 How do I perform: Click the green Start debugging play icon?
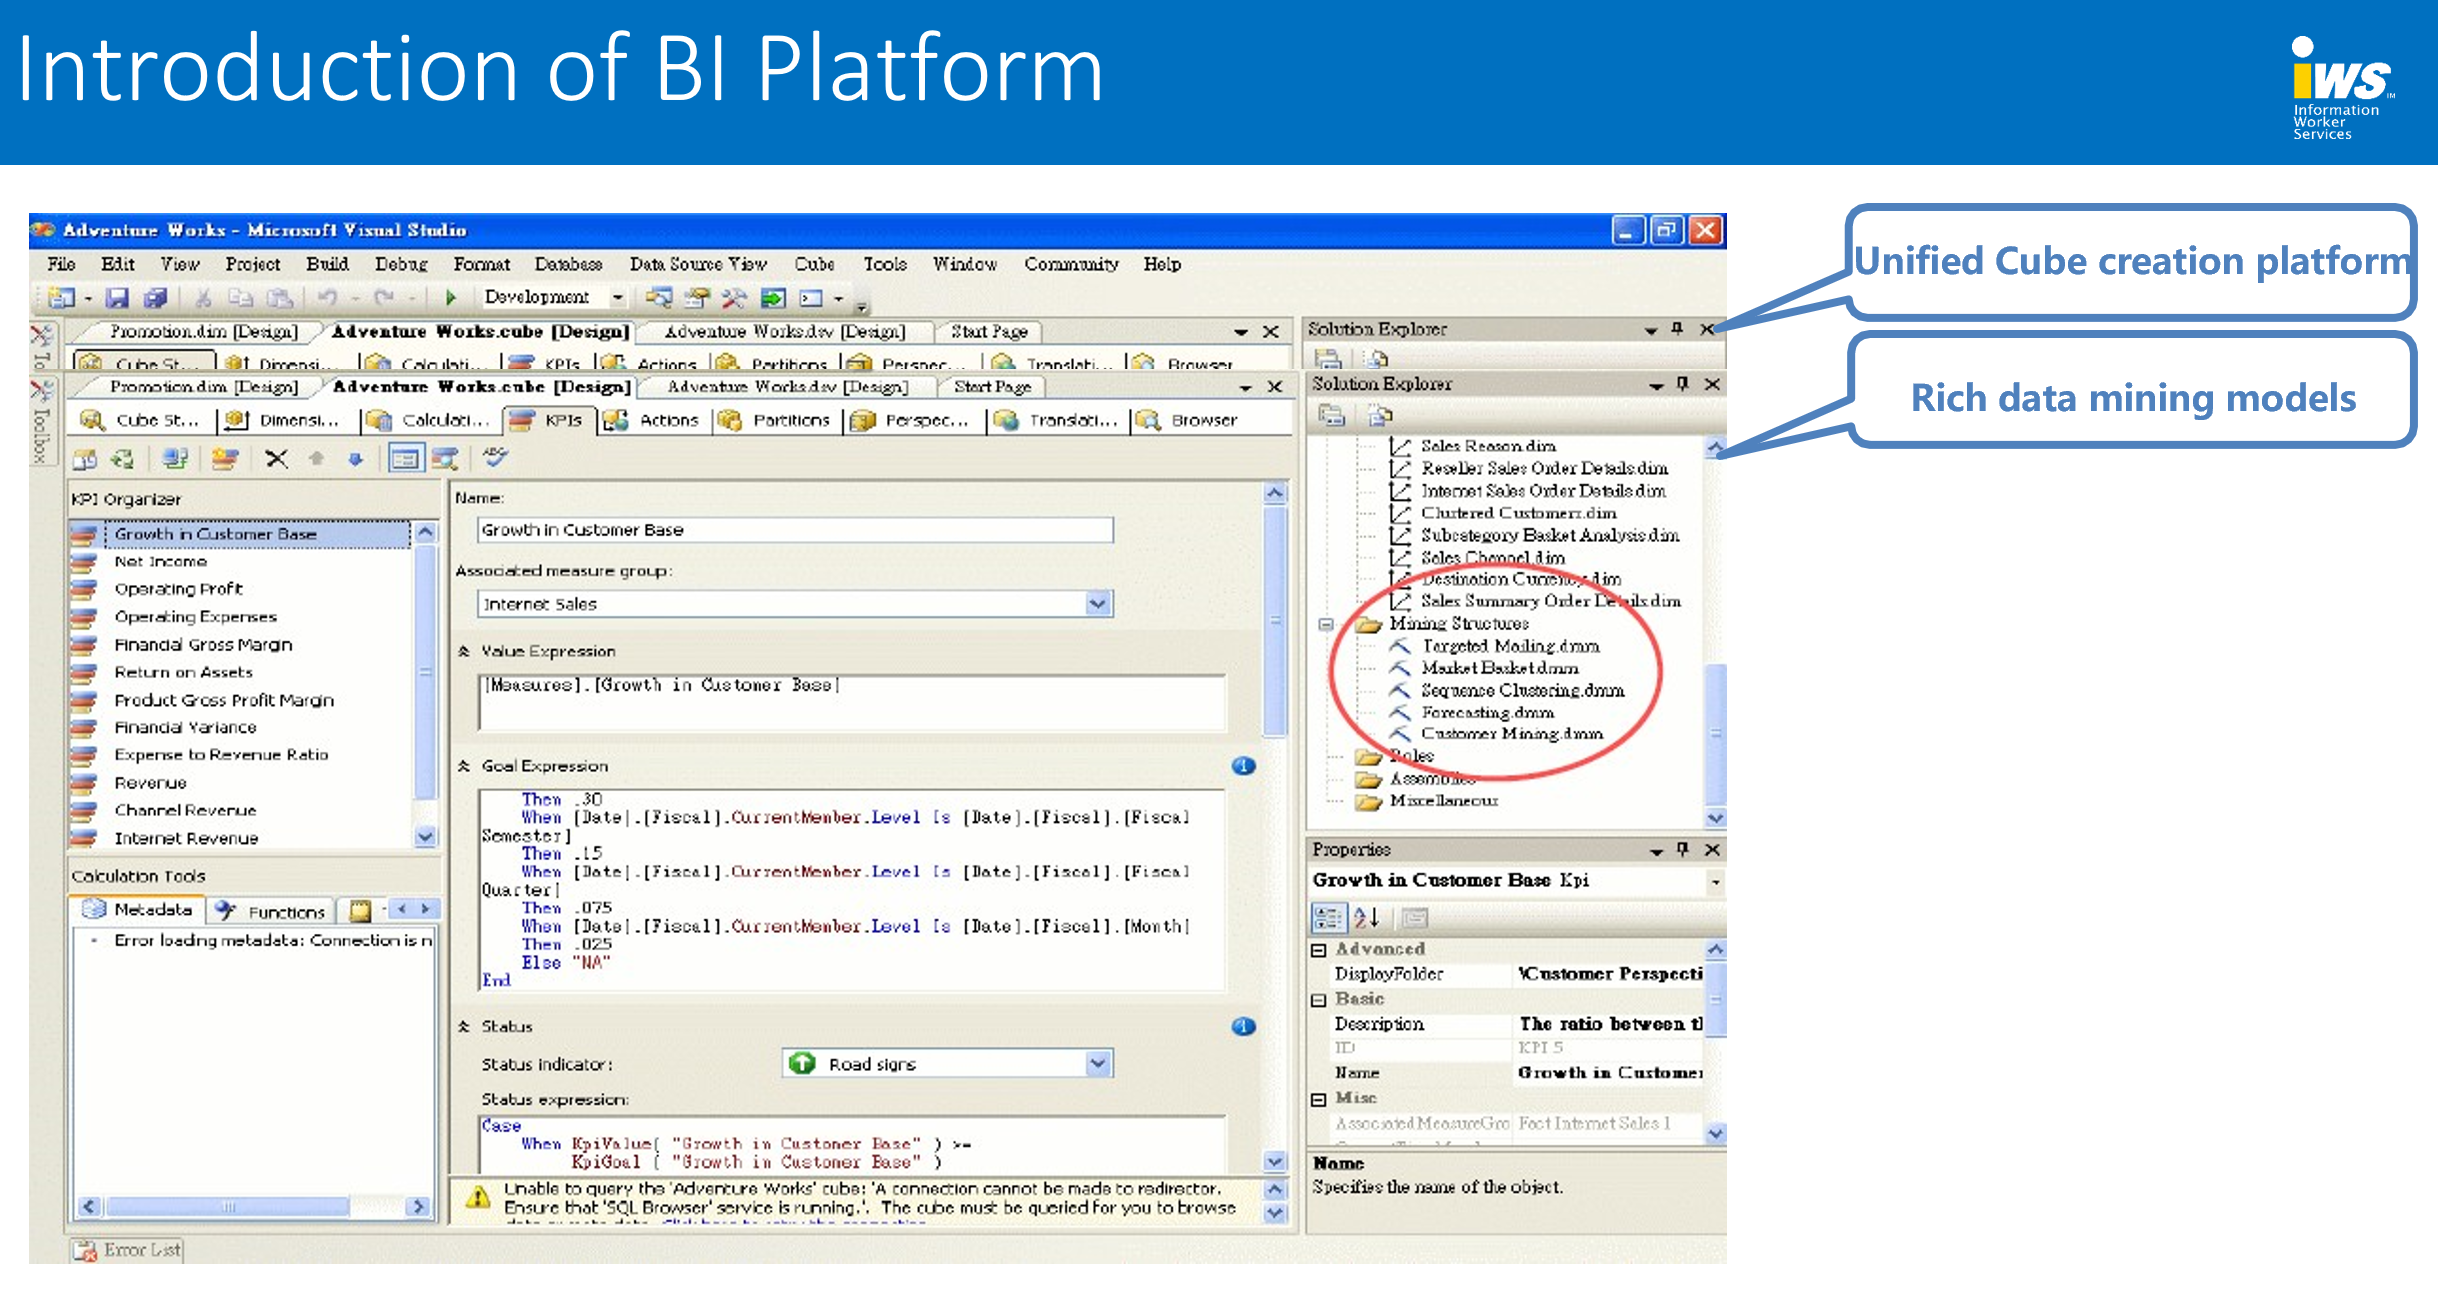(450, 298)
